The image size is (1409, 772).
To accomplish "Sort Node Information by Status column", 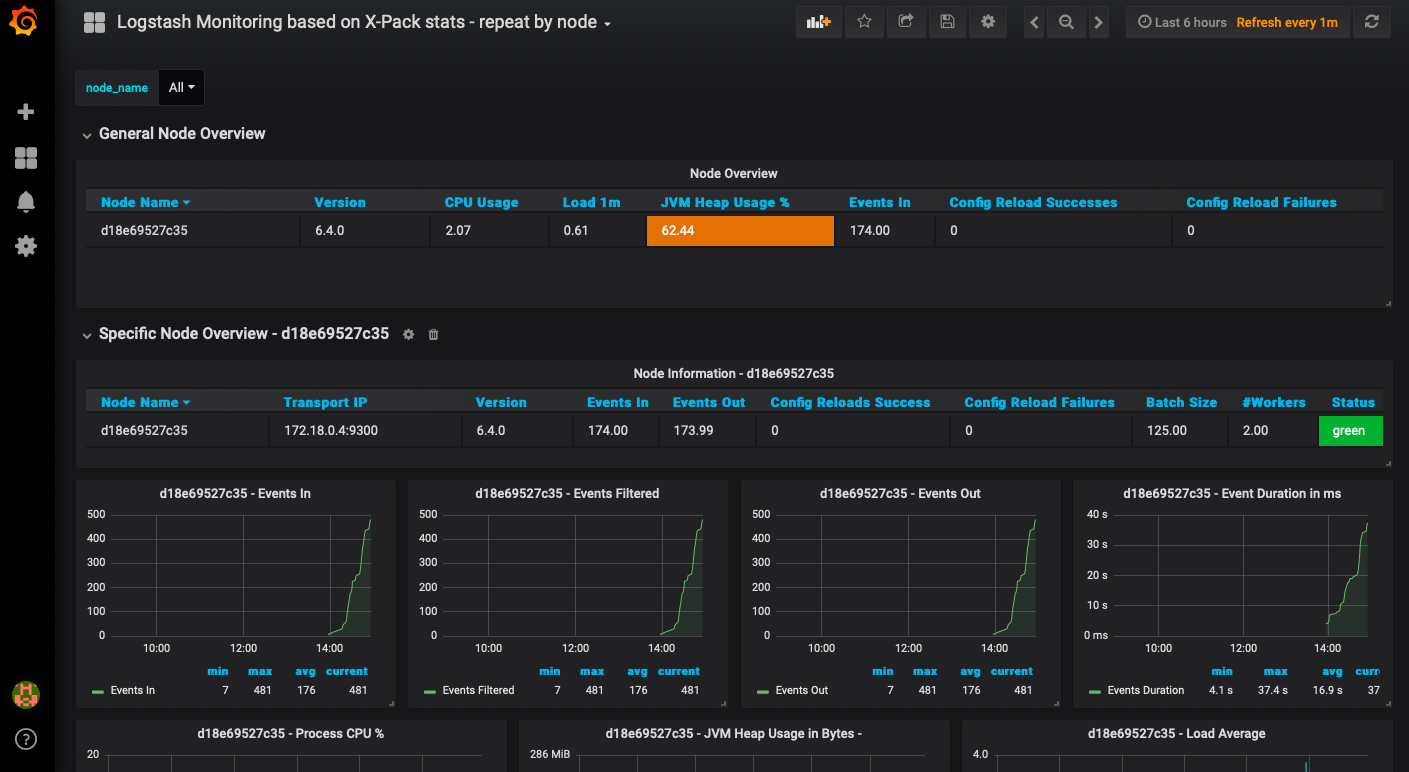I will click(1354, 402).
